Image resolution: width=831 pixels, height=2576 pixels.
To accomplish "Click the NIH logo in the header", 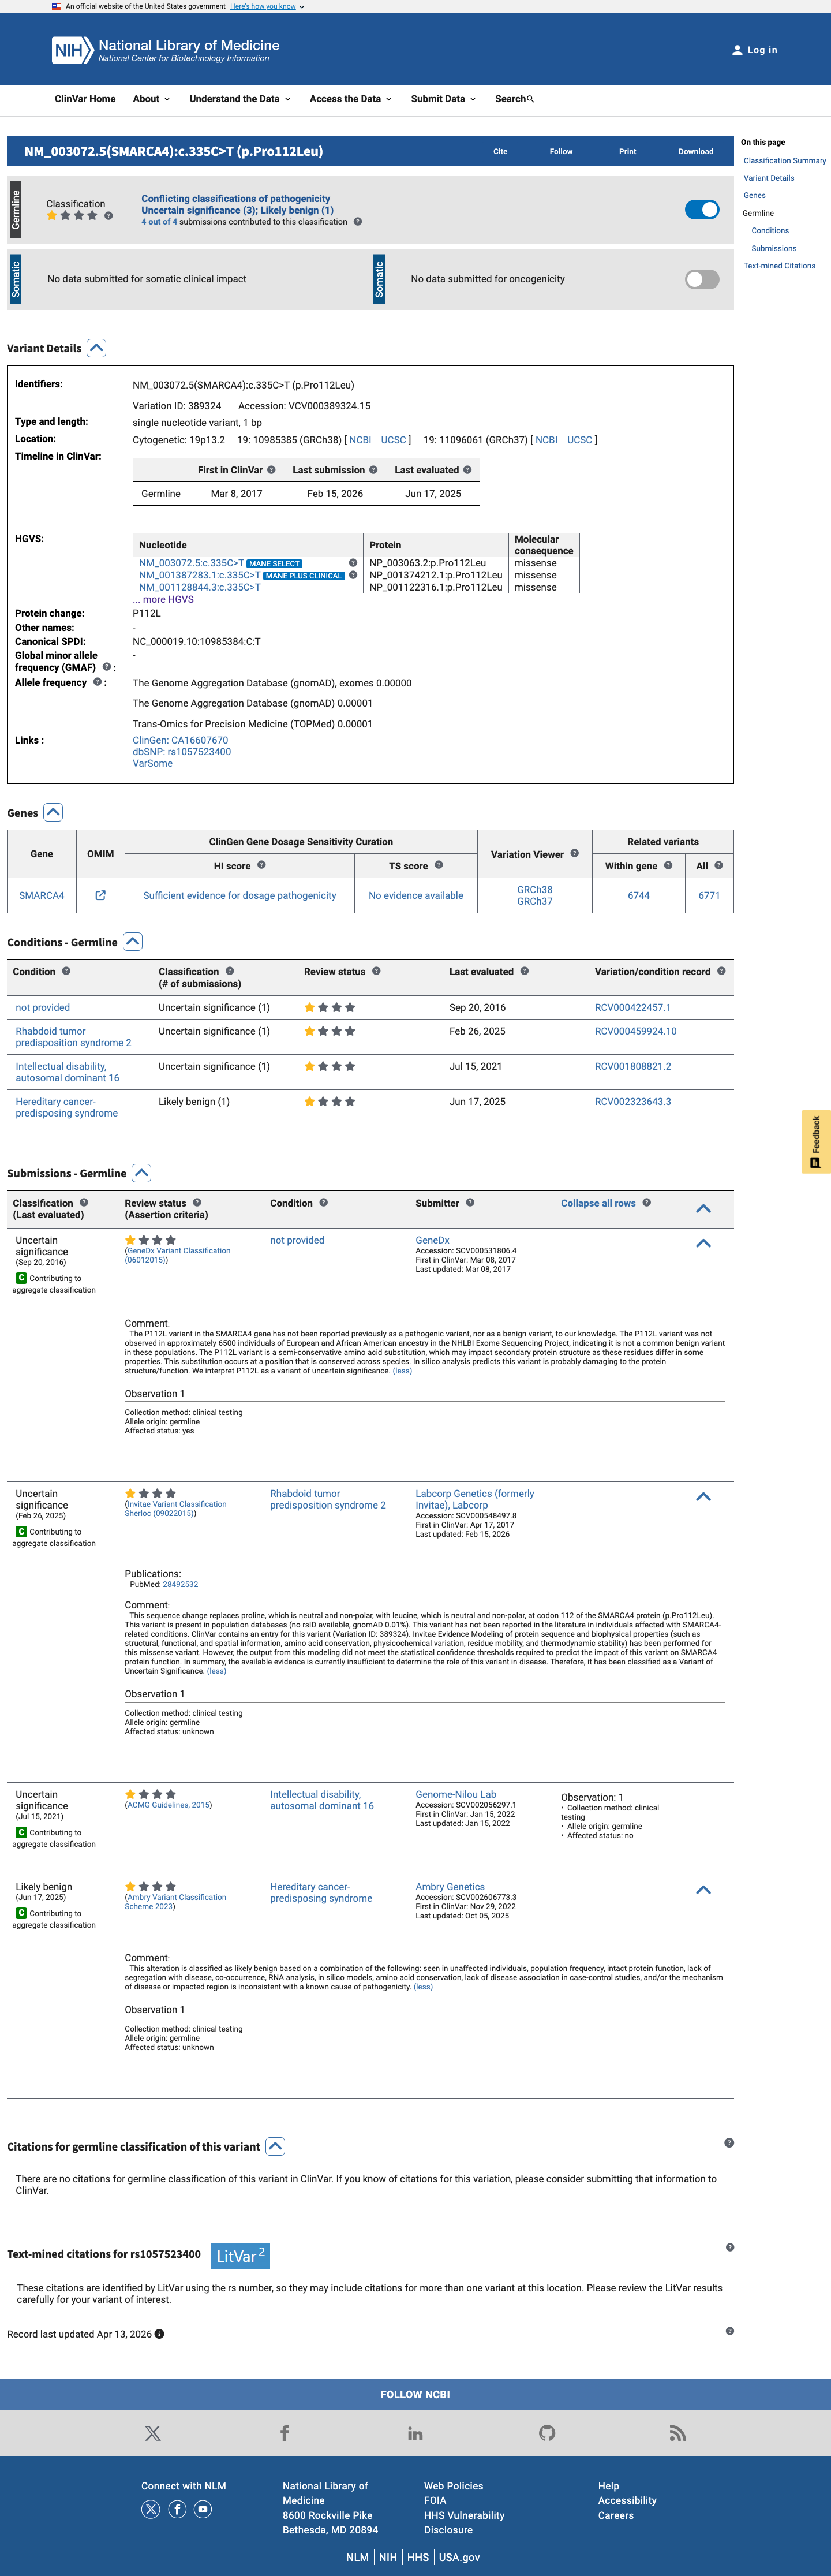I will tap(72, 50).
